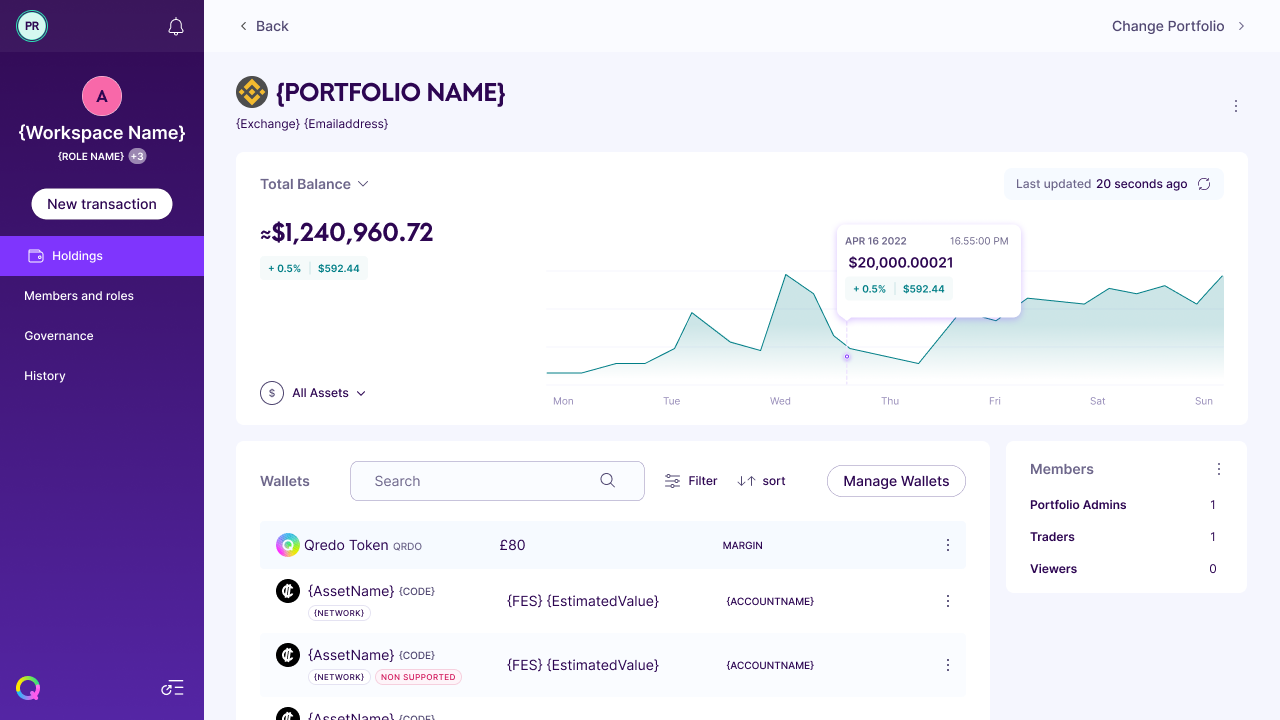Click the highlighted data point on chart
1280x720 pixels.
(847, 356)
